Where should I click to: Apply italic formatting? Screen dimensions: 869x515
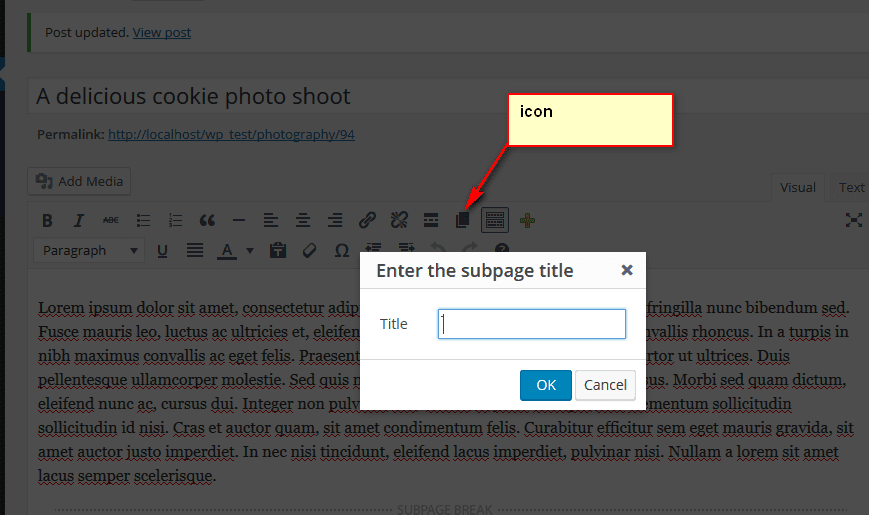click(x=79, y=220)
